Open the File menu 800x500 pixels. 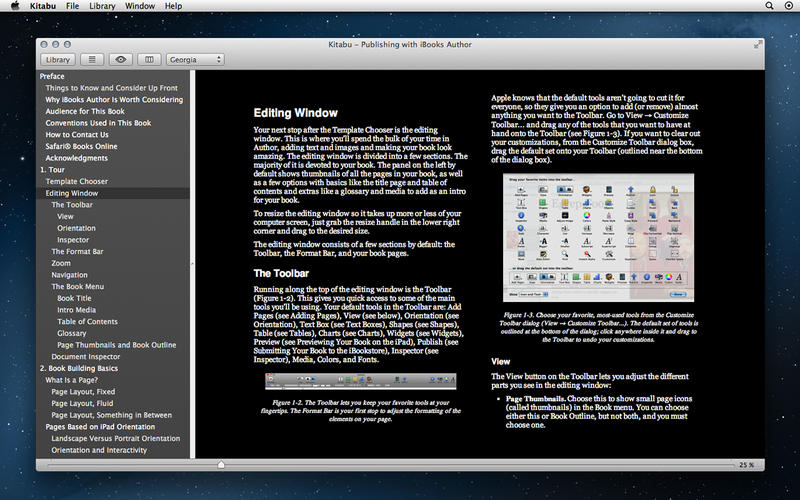72,6
